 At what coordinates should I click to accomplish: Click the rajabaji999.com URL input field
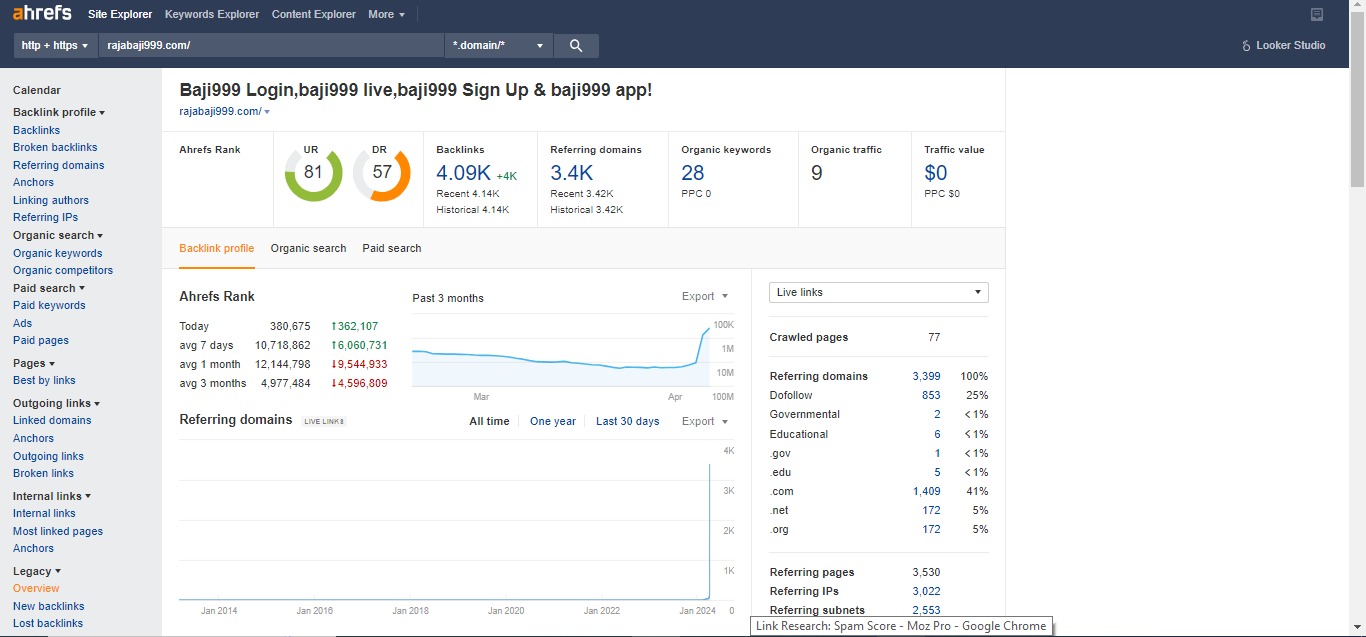[270, 46]
